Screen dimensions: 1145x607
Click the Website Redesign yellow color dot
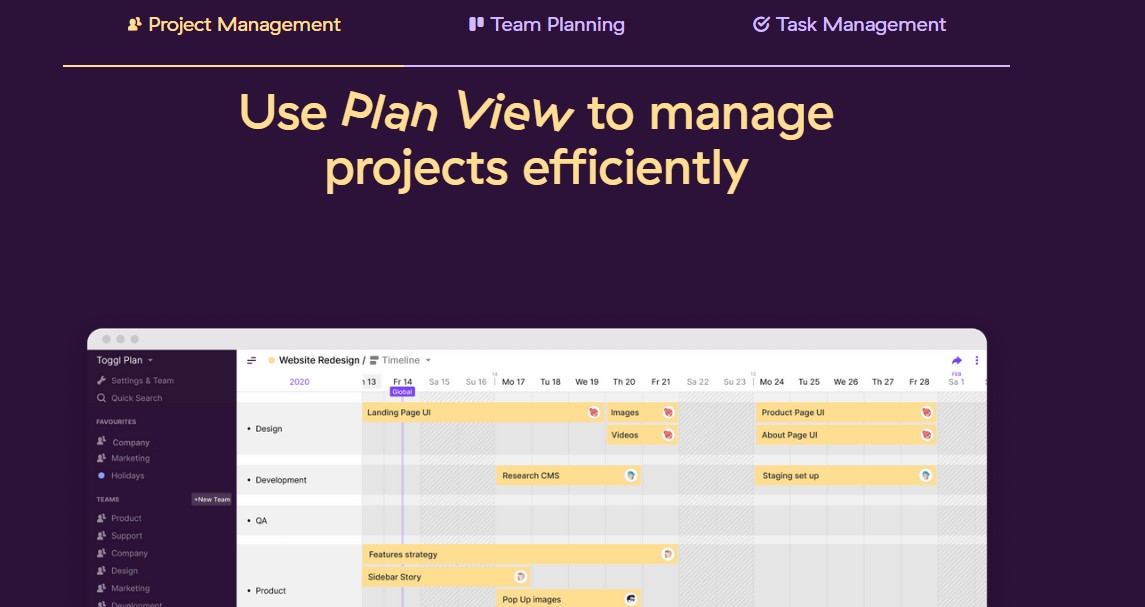(x=272, y=360)
